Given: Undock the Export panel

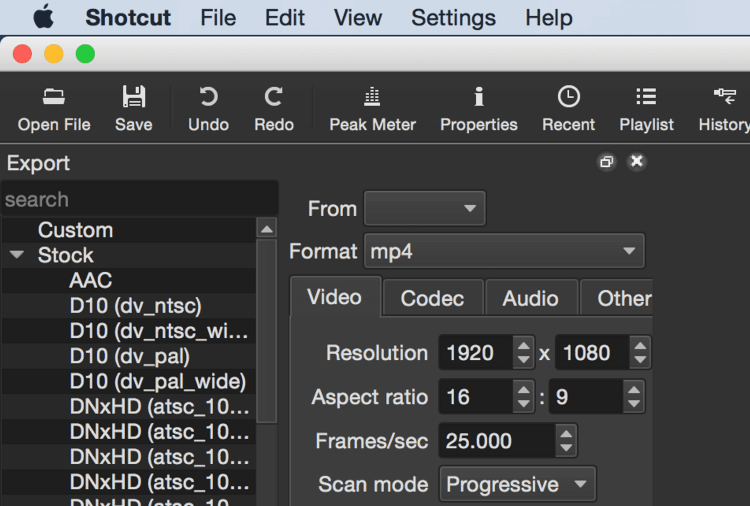Looking at the screenshot, I should [607, 162].
